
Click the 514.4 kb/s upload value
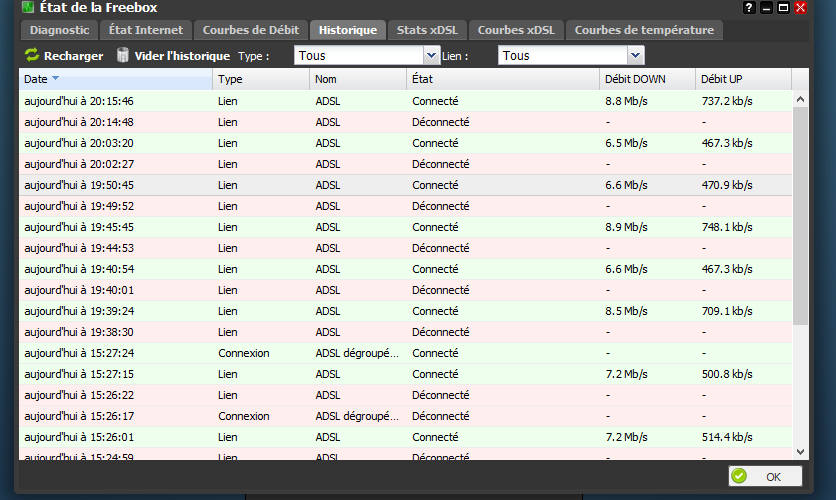727,437
